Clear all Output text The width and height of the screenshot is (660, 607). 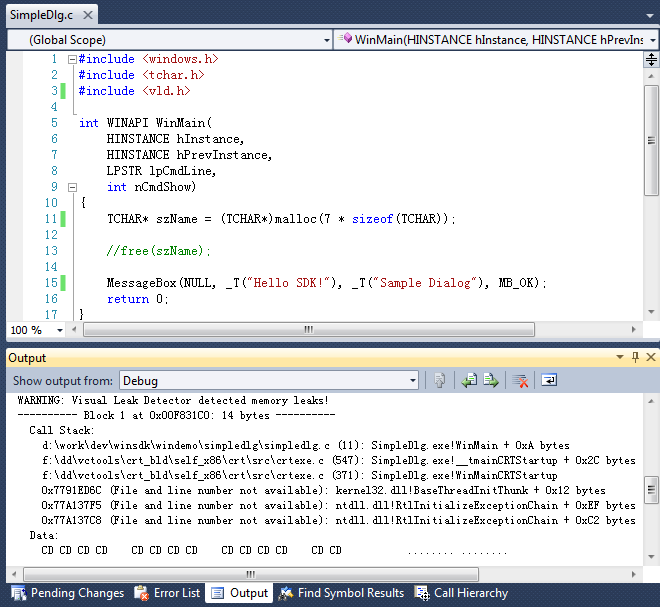point(520,381)
